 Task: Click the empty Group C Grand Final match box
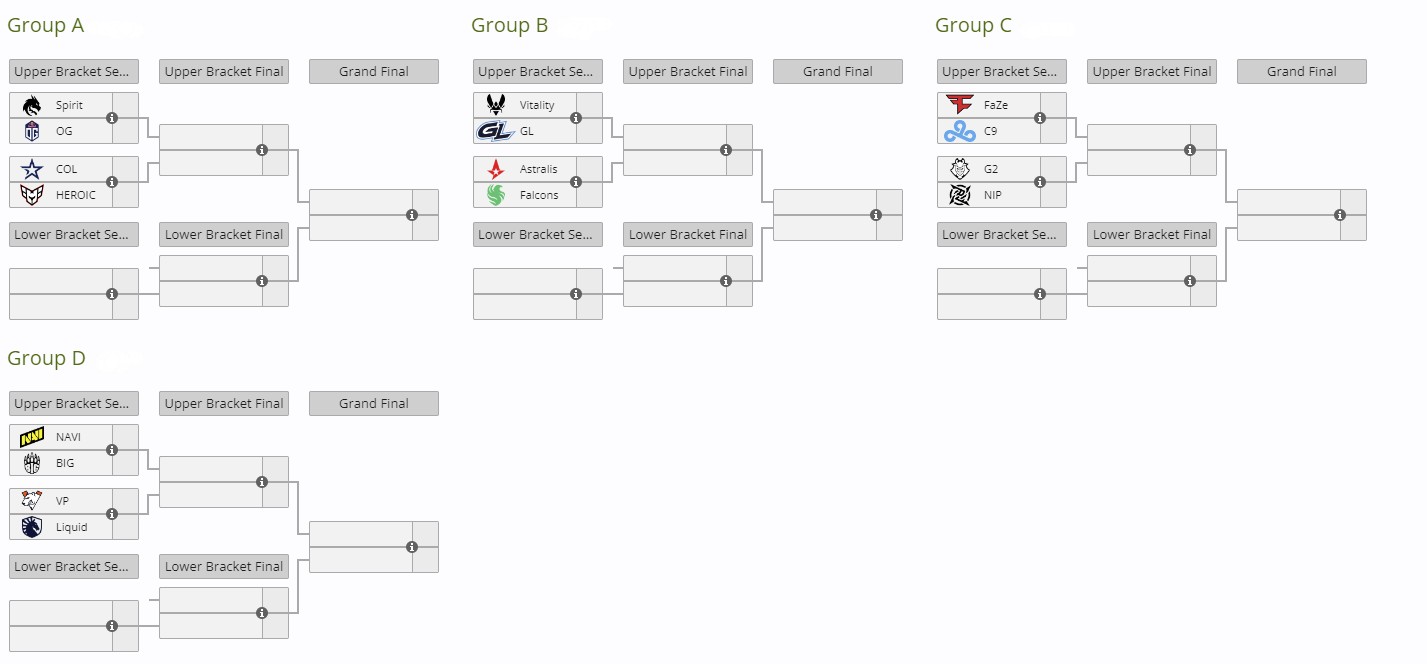tap(1285, 215)
